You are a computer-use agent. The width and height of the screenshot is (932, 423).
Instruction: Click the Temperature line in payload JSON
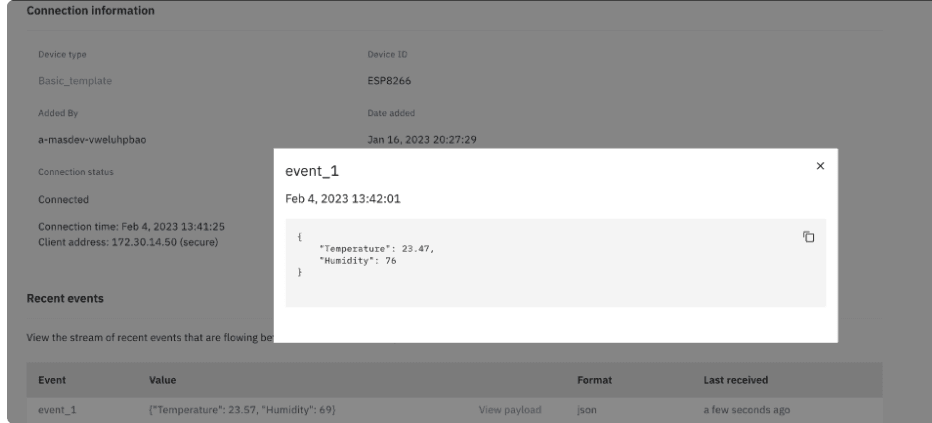click(377, 249)
